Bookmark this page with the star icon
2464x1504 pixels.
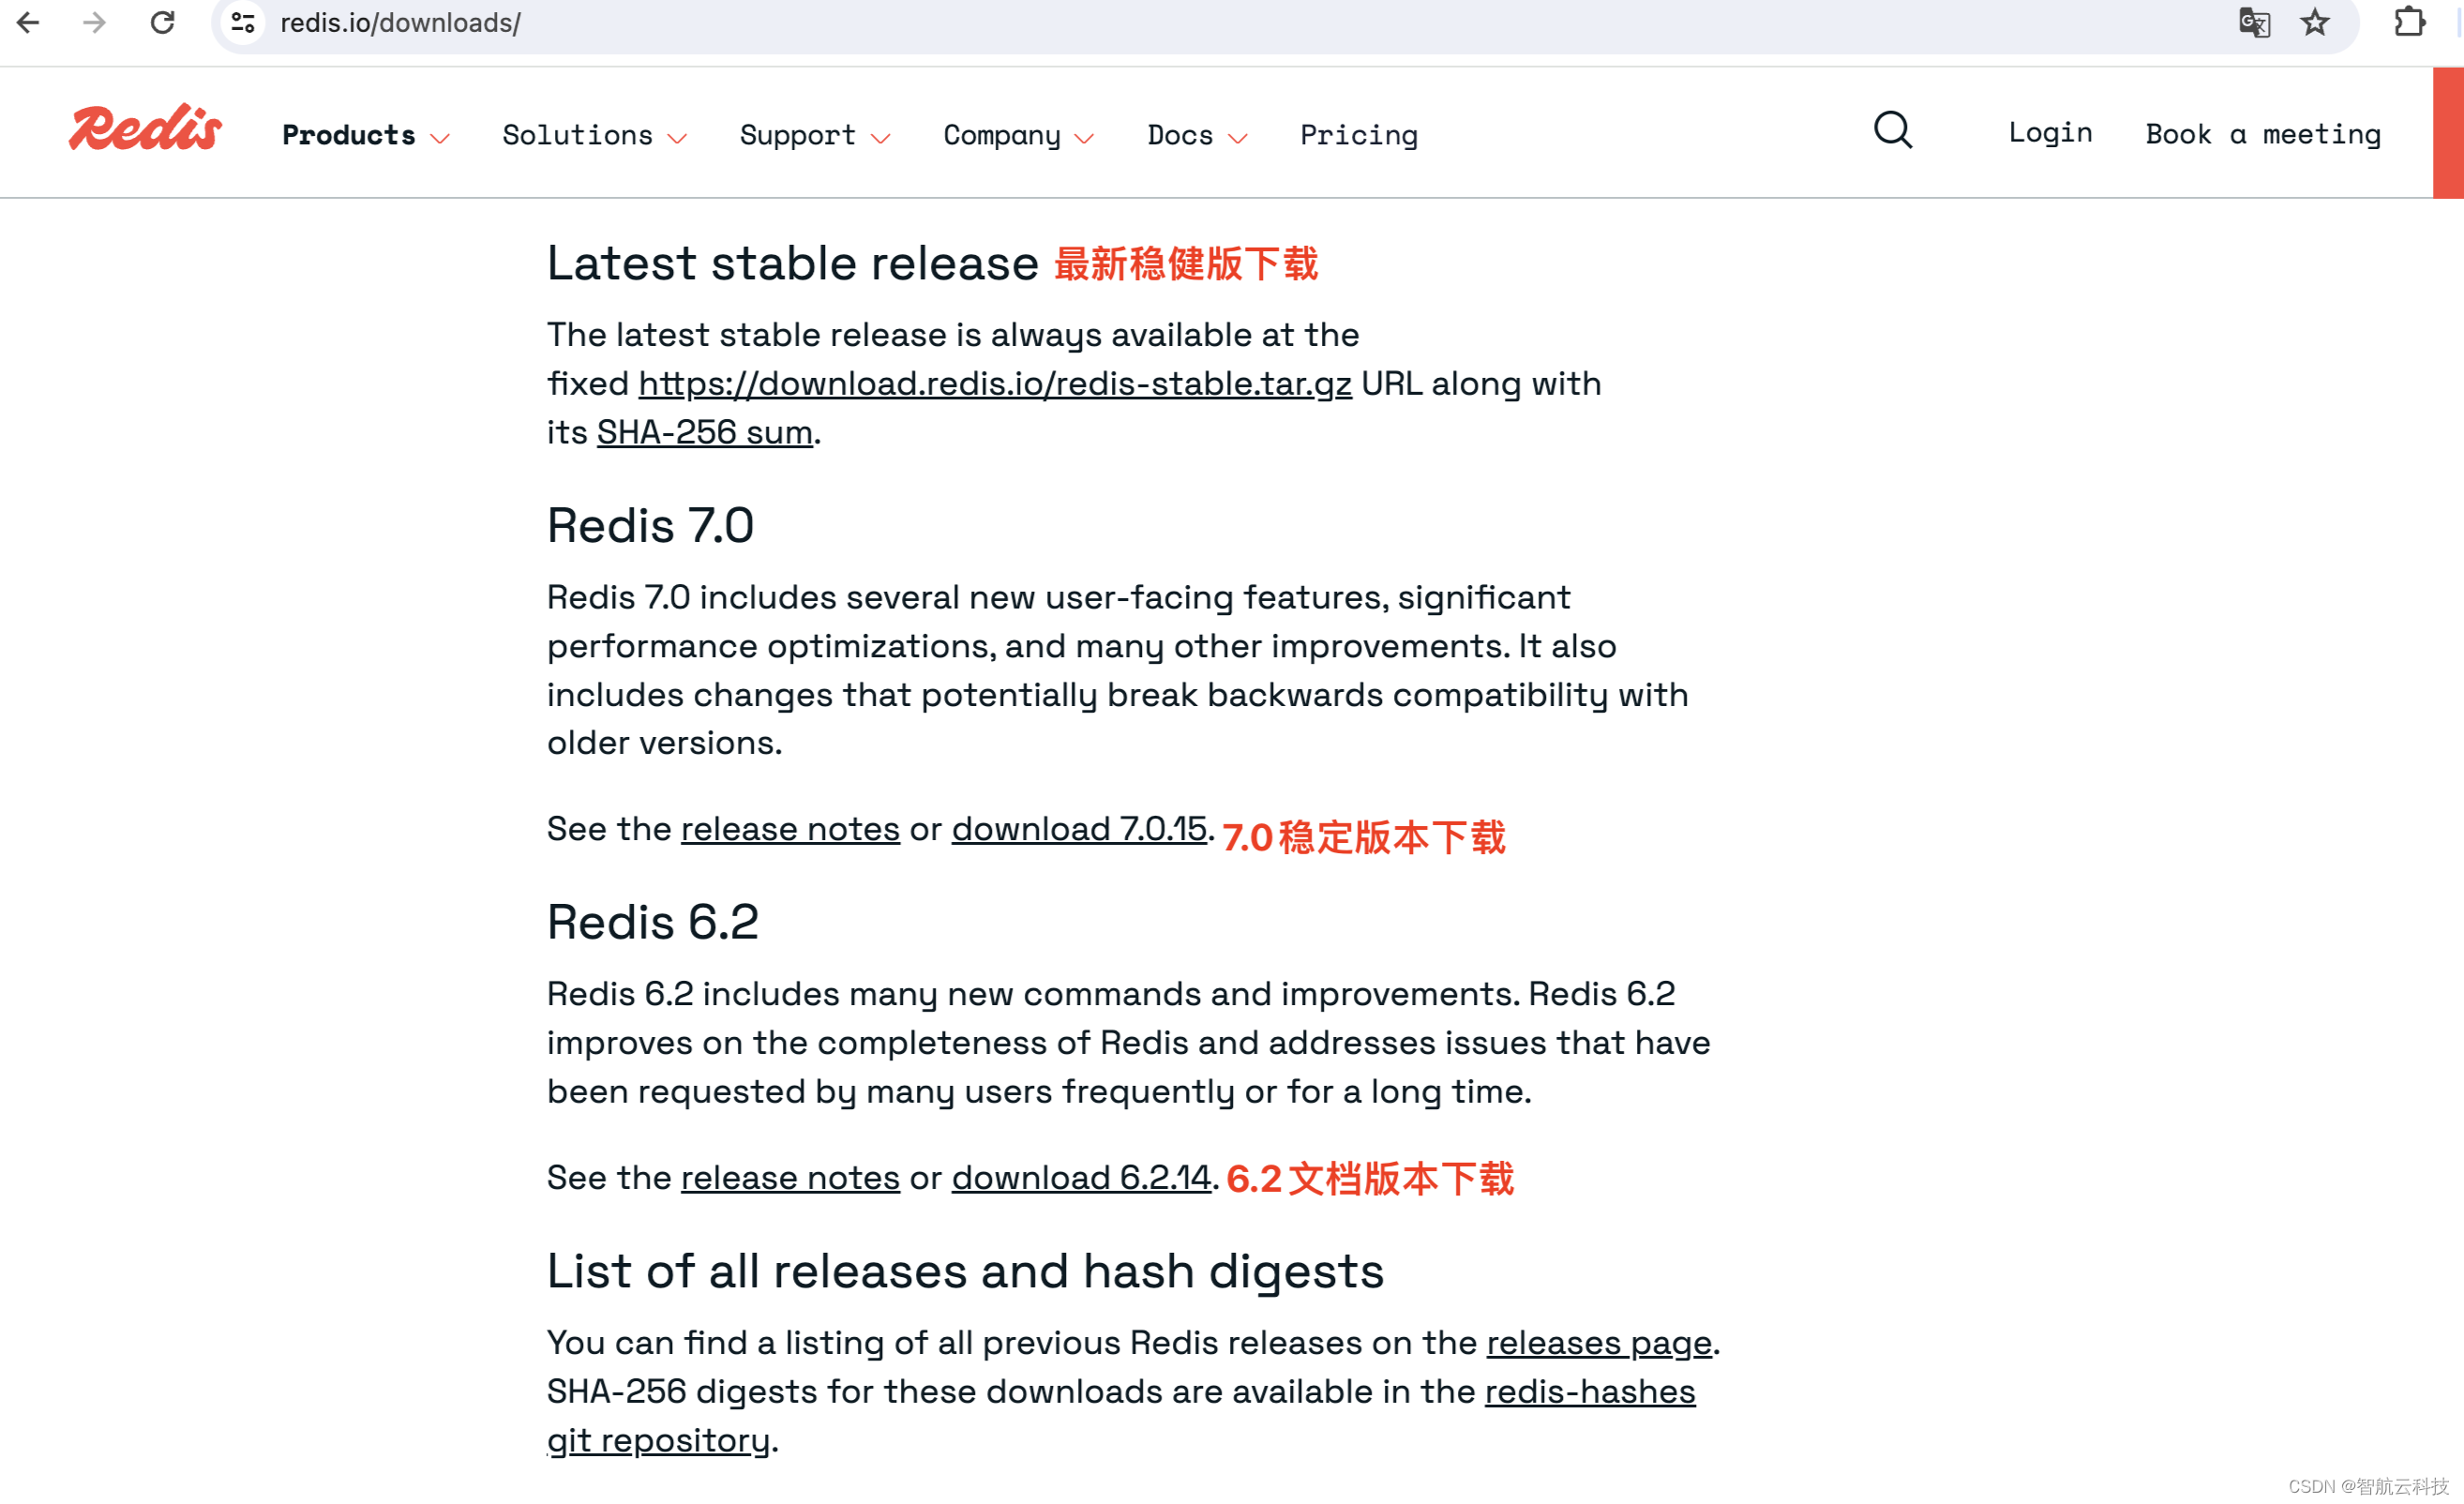(2315, 22)
